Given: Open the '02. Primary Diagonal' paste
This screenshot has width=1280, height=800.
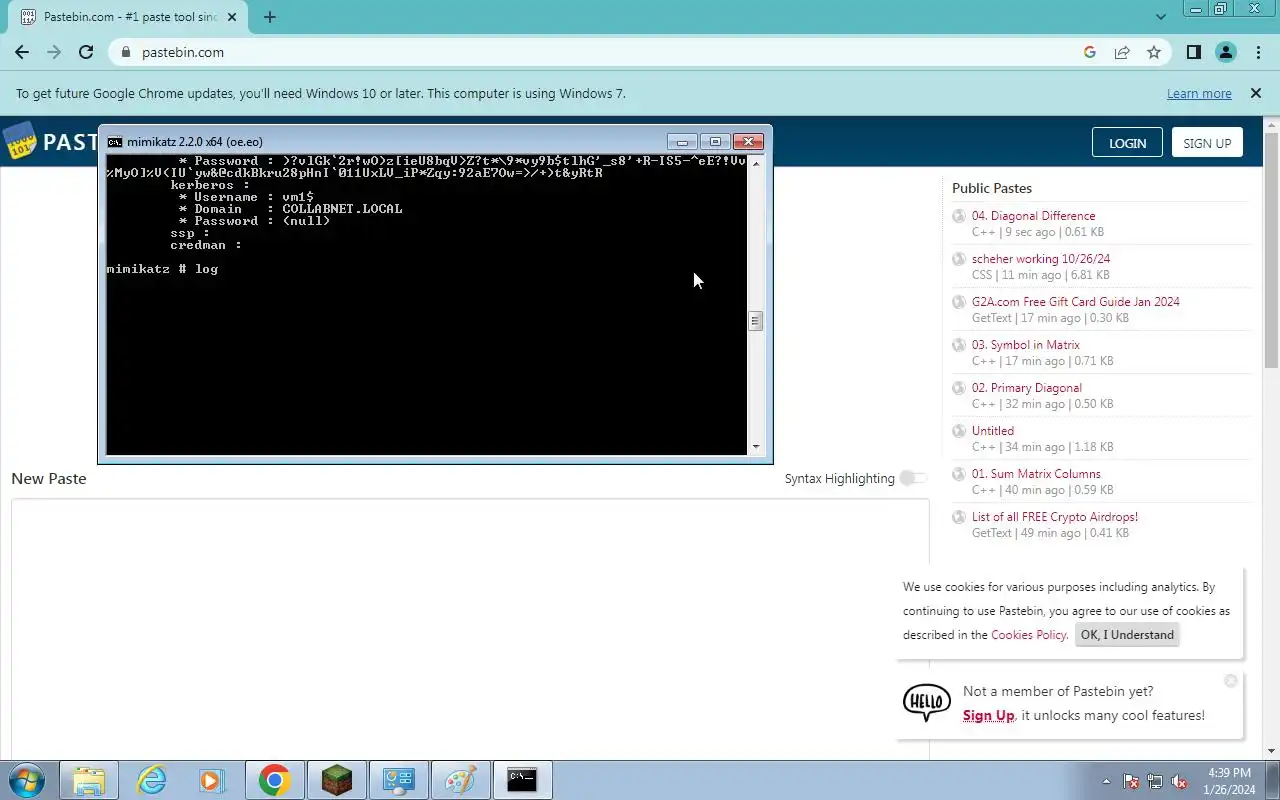Looking at the screenshot, I should 1027,388.
